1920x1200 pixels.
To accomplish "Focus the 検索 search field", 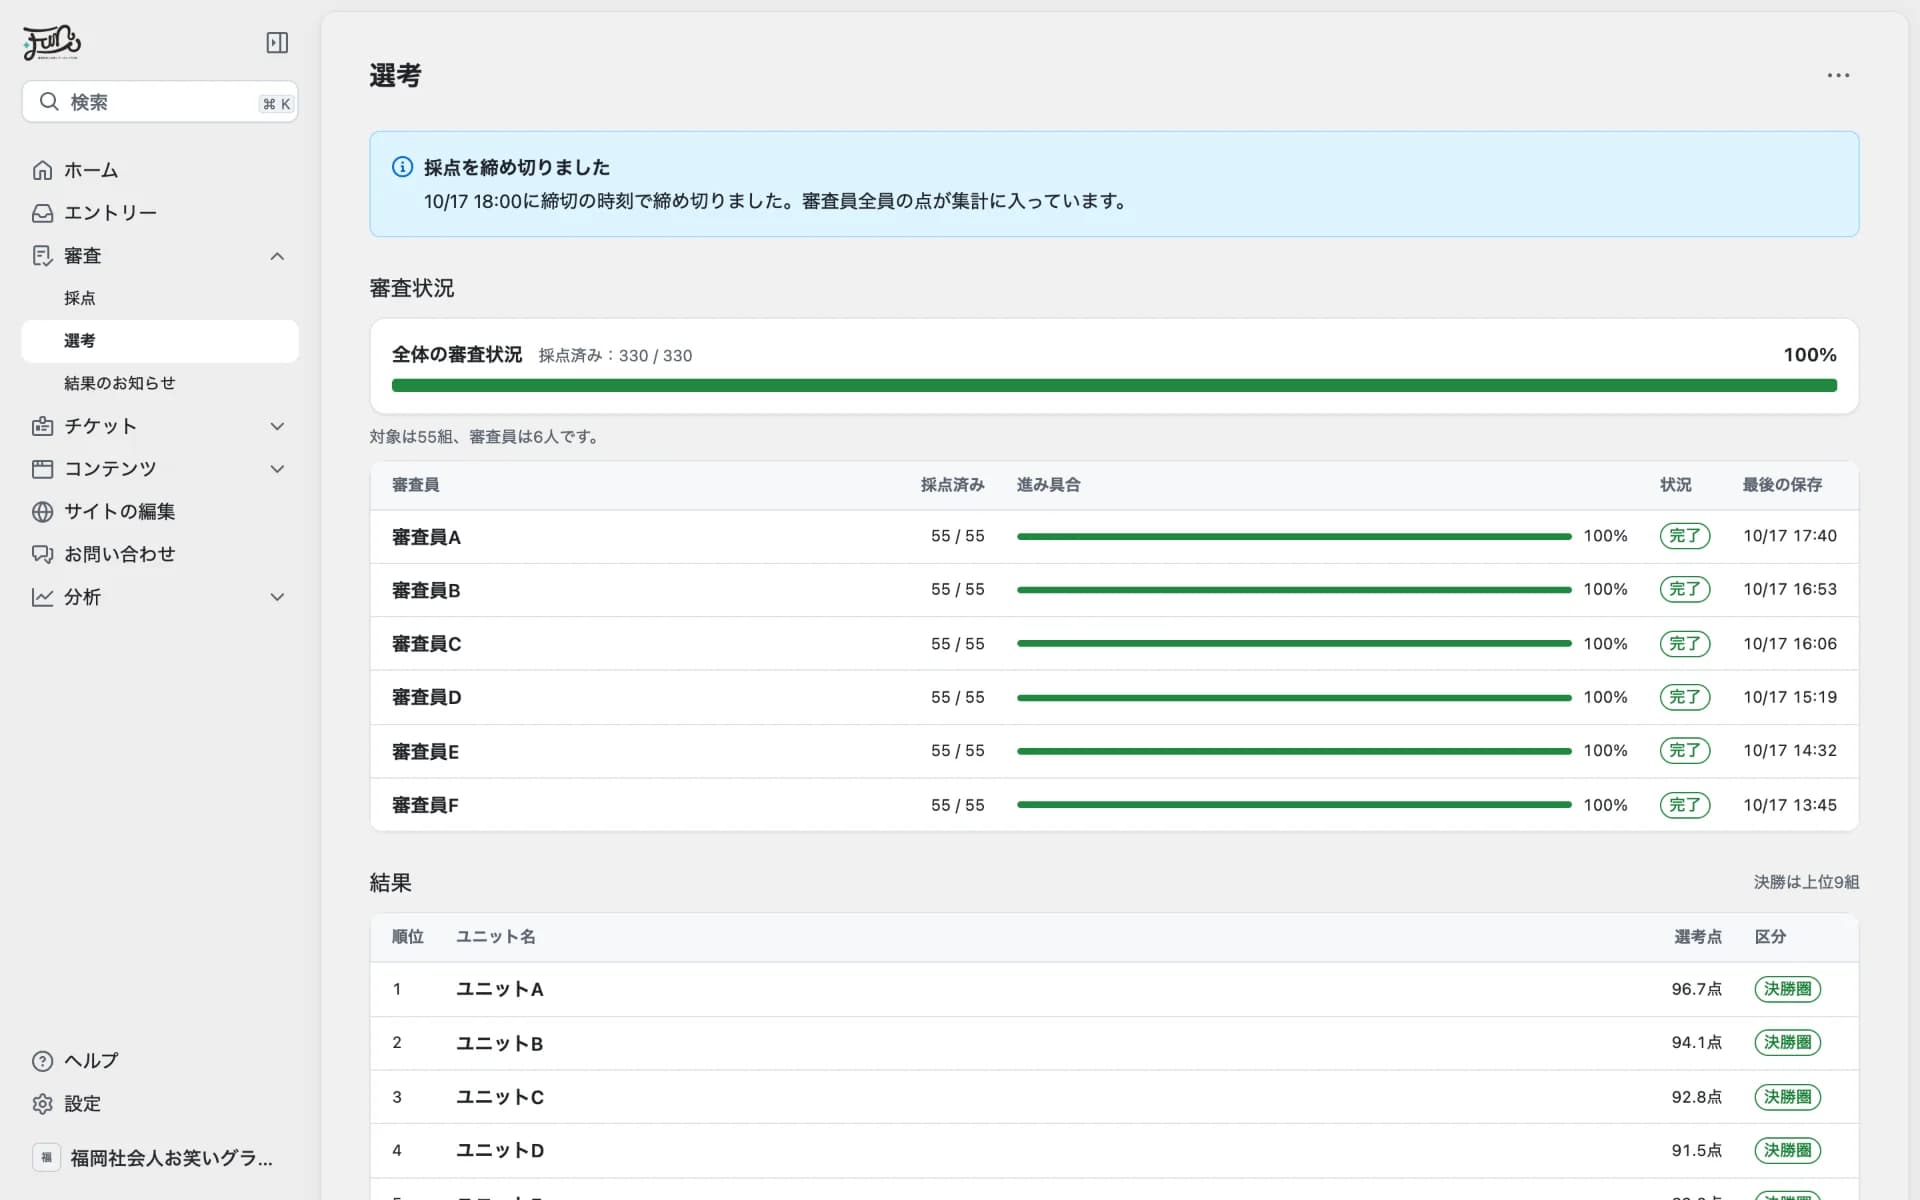I will point(160,102).
